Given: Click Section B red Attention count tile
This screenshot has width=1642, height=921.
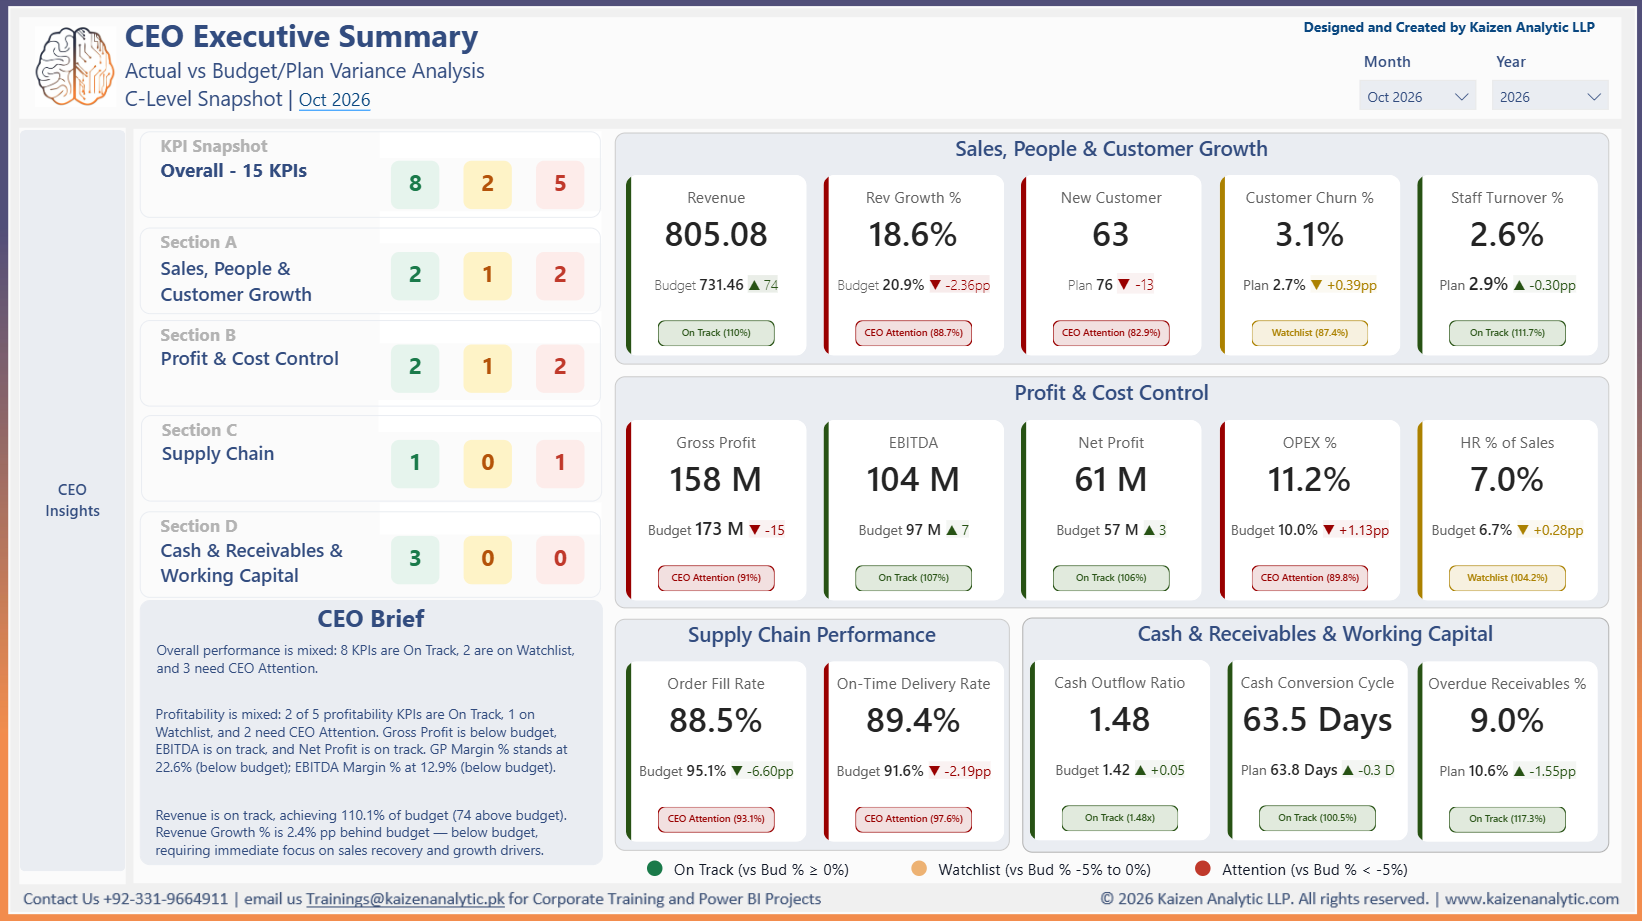Looking at the screenshot, I should [x=560, y=367].
